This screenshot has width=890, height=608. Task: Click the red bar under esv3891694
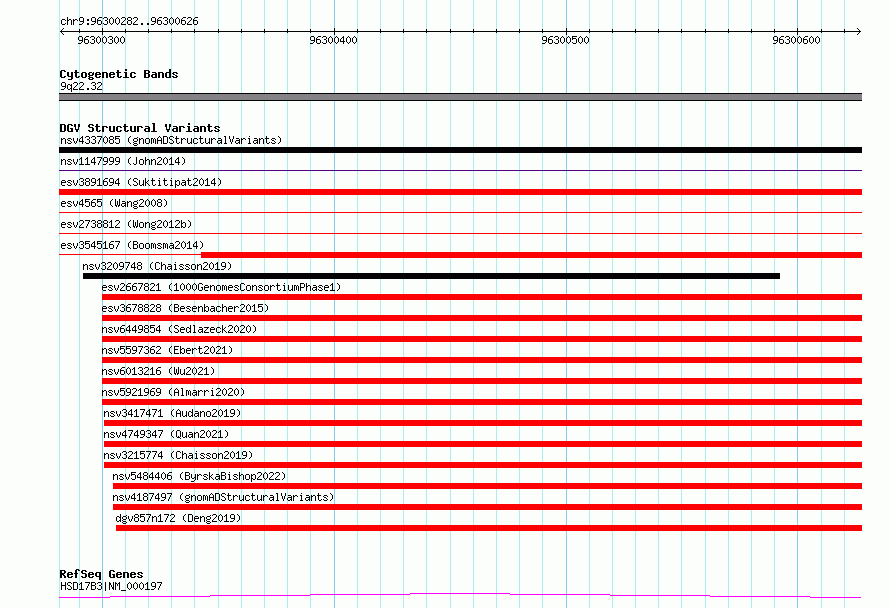pos(460,192)
